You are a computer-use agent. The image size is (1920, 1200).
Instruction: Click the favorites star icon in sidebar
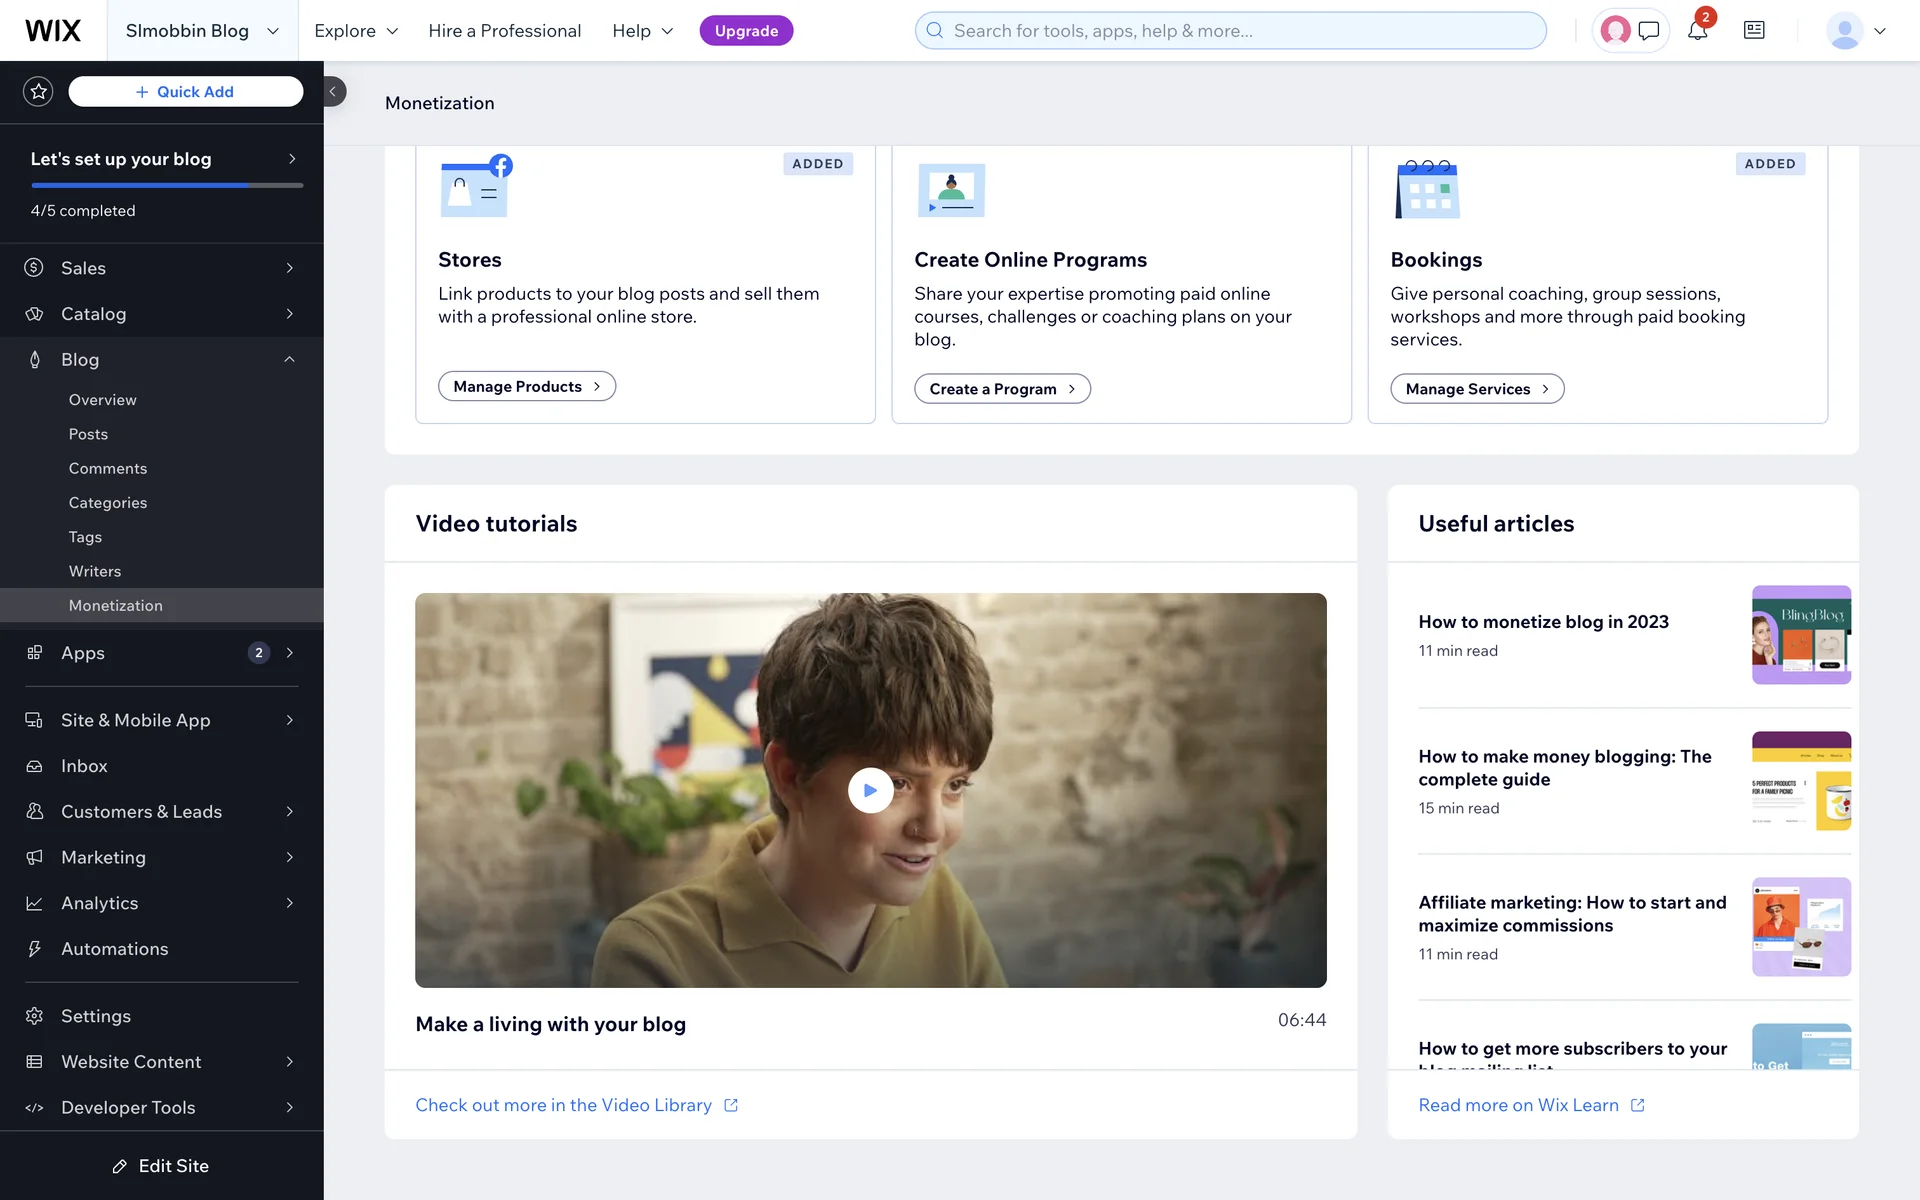[x=38, y=92]
